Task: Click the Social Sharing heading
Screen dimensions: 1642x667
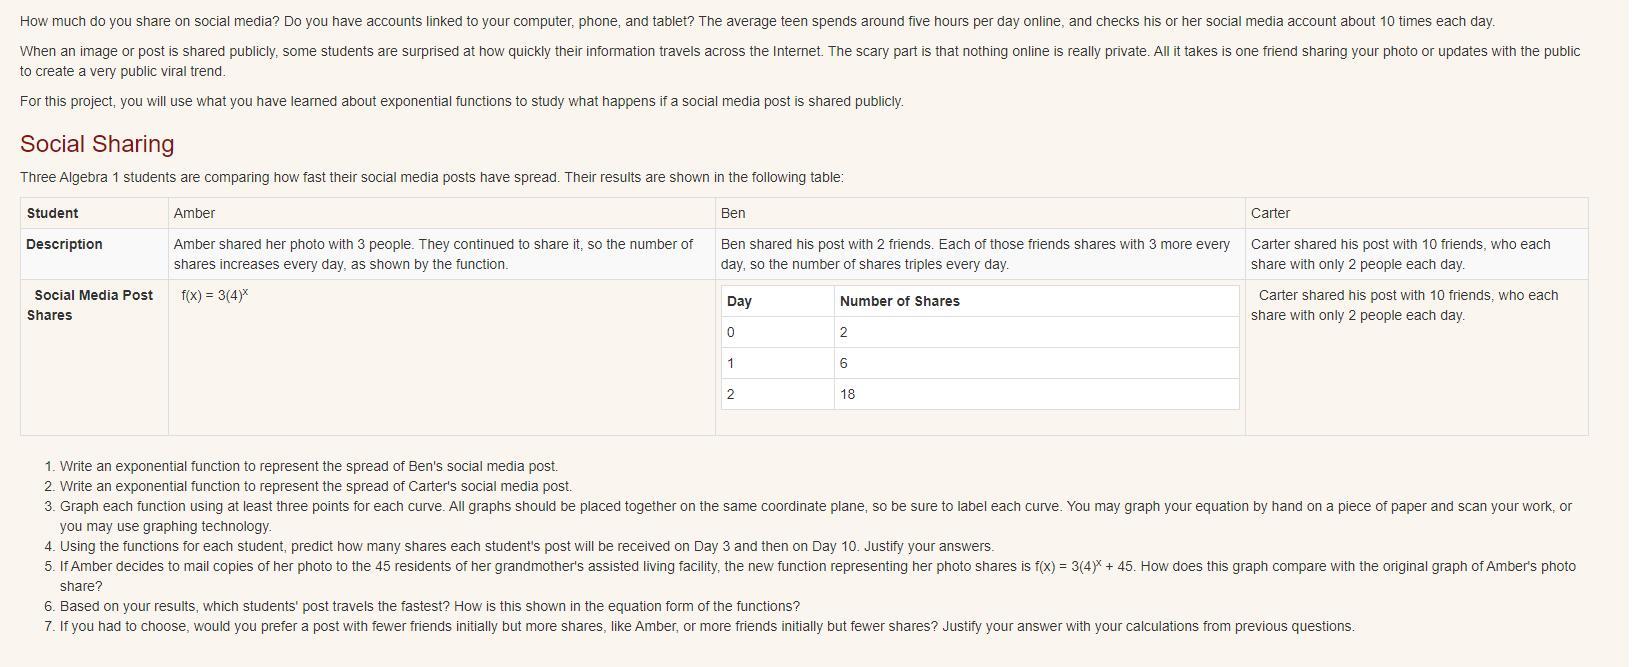Action: click(97, 144)
